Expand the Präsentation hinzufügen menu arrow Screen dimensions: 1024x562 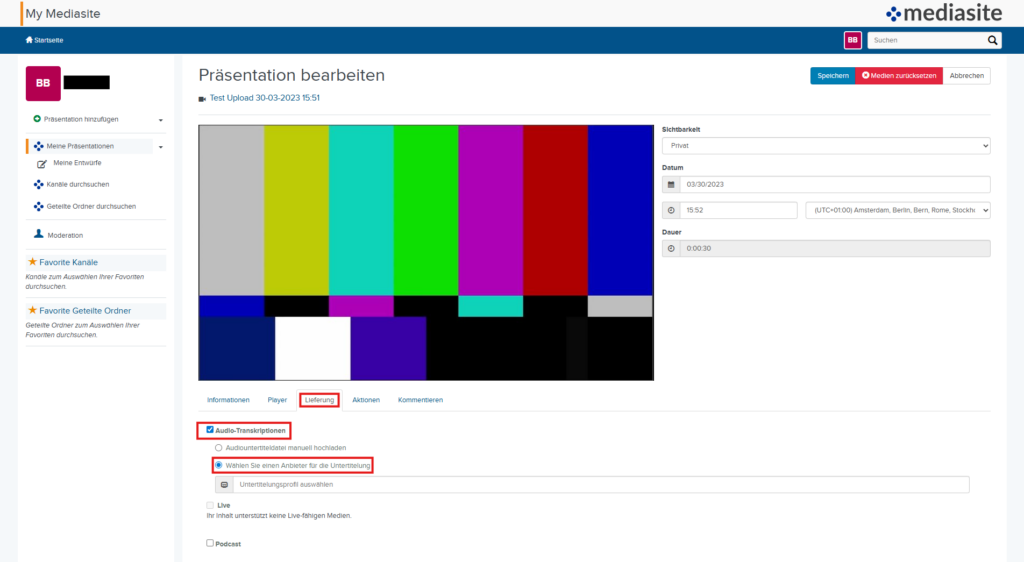pos(161,120)
